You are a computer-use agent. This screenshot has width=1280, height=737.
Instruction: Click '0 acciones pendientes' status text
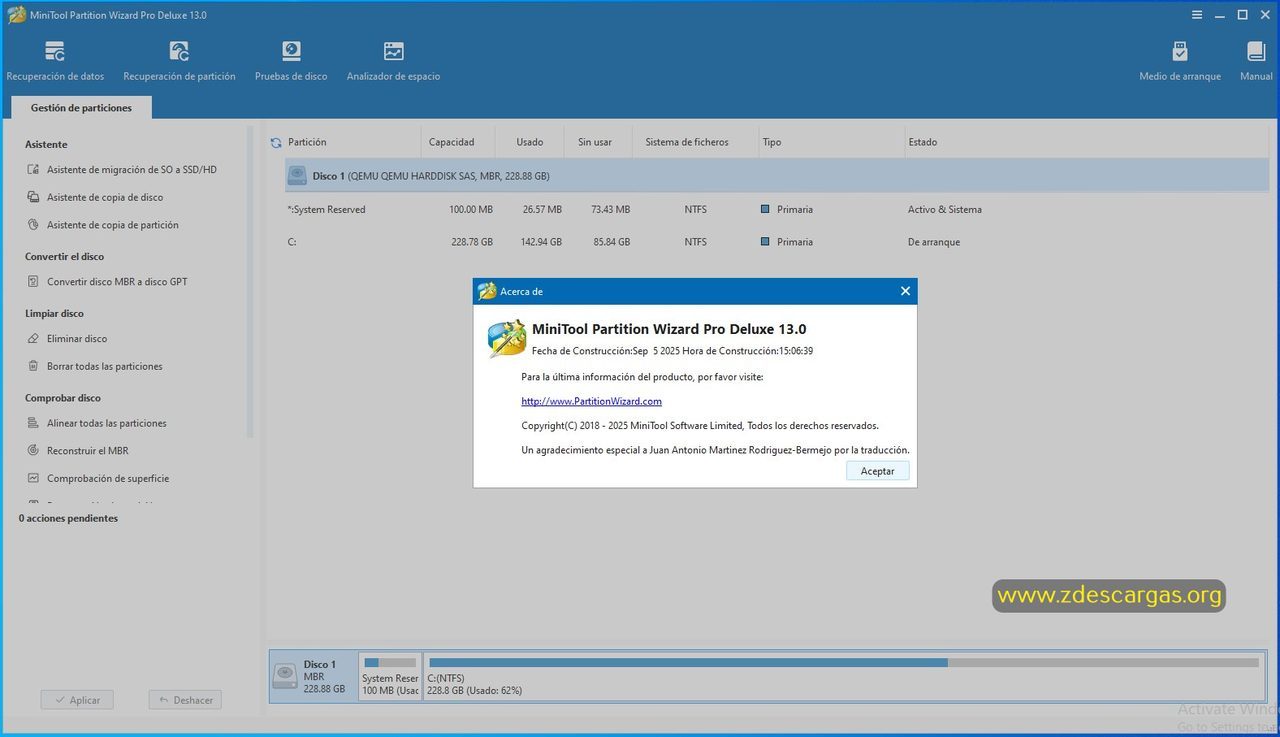[68, 518]
